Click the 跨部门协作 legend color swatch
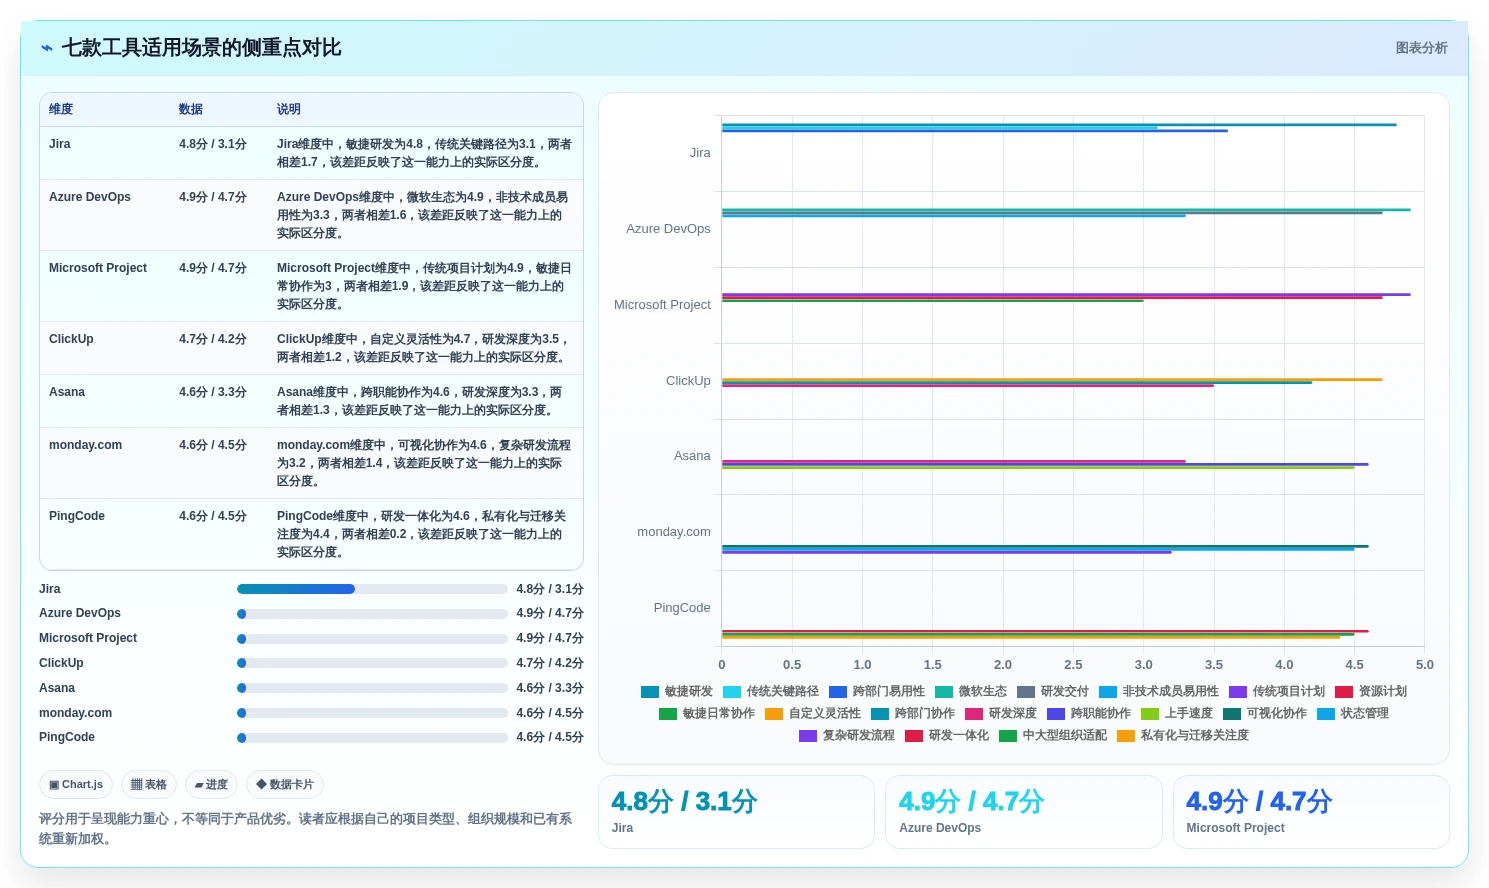The image size is (1489, 888). pyautogui.click(x=880, y=714)
